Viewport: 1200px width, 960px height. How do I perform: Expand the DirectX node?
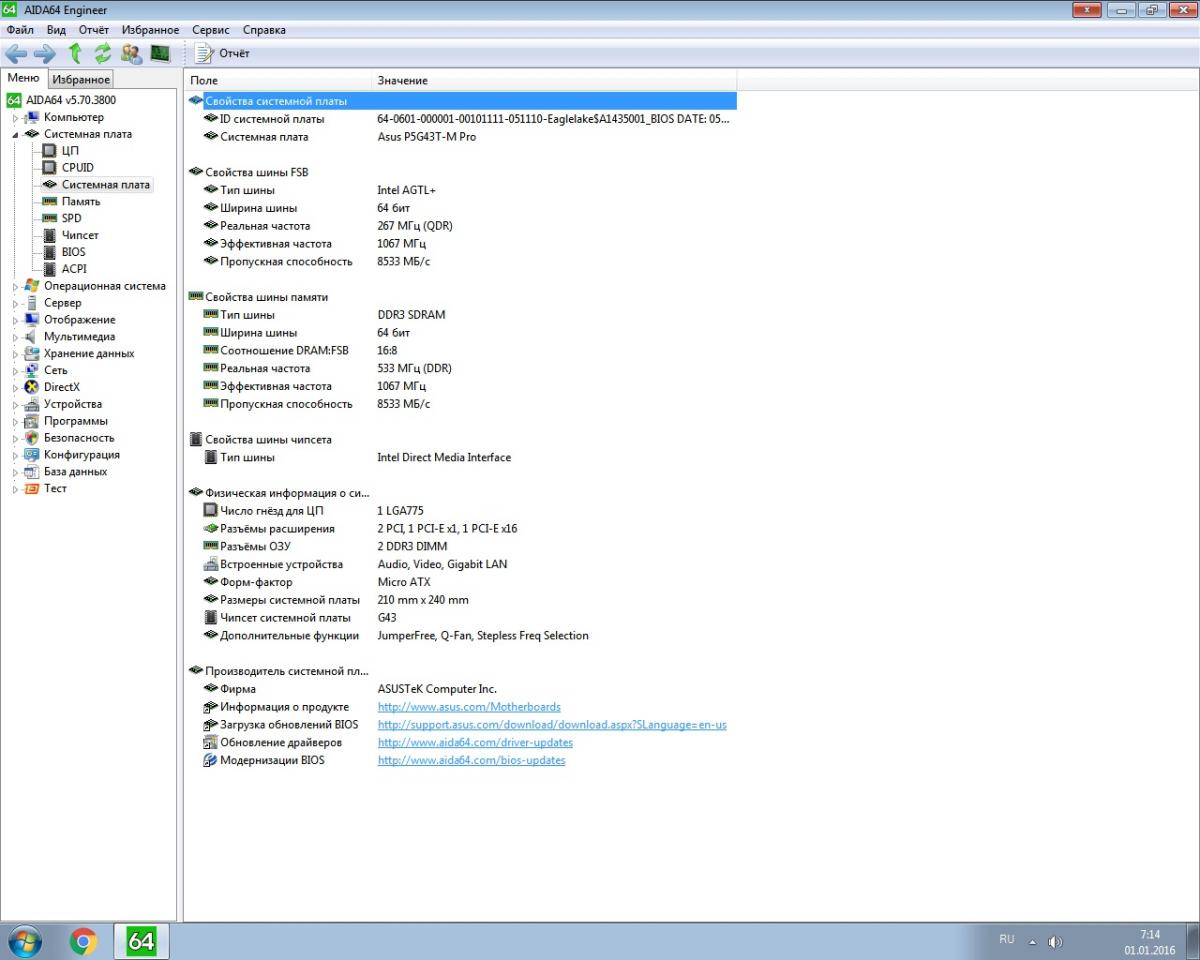click(x=15, y=388)
